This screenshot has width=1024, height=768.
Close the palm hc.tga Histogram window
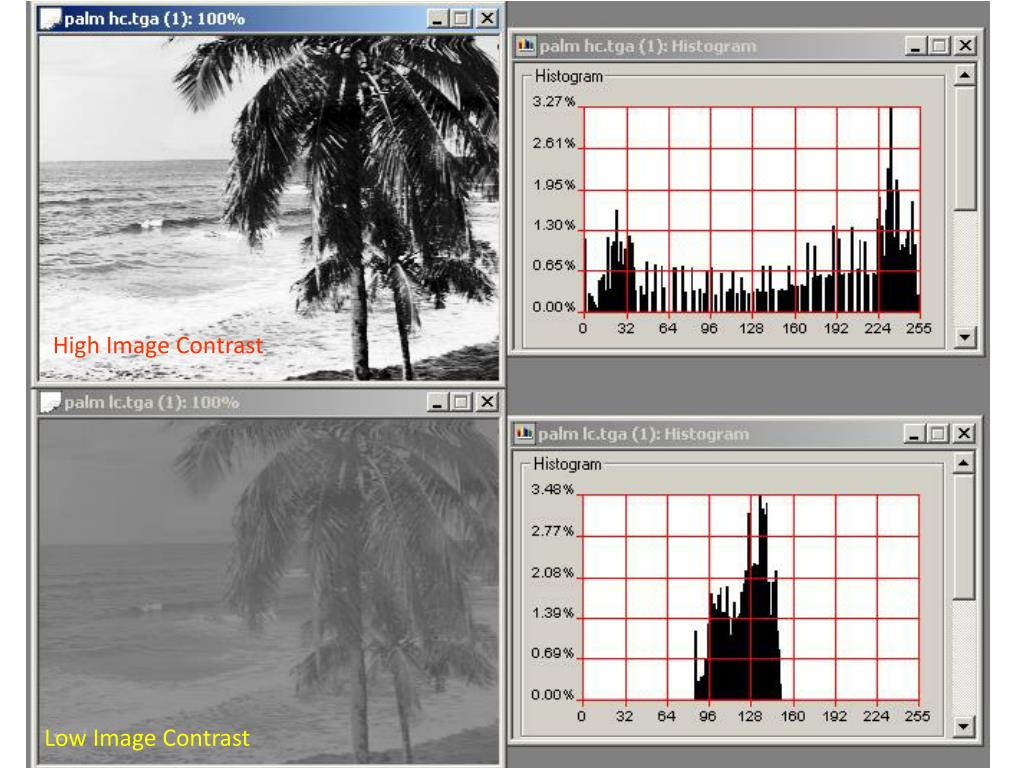965,46
